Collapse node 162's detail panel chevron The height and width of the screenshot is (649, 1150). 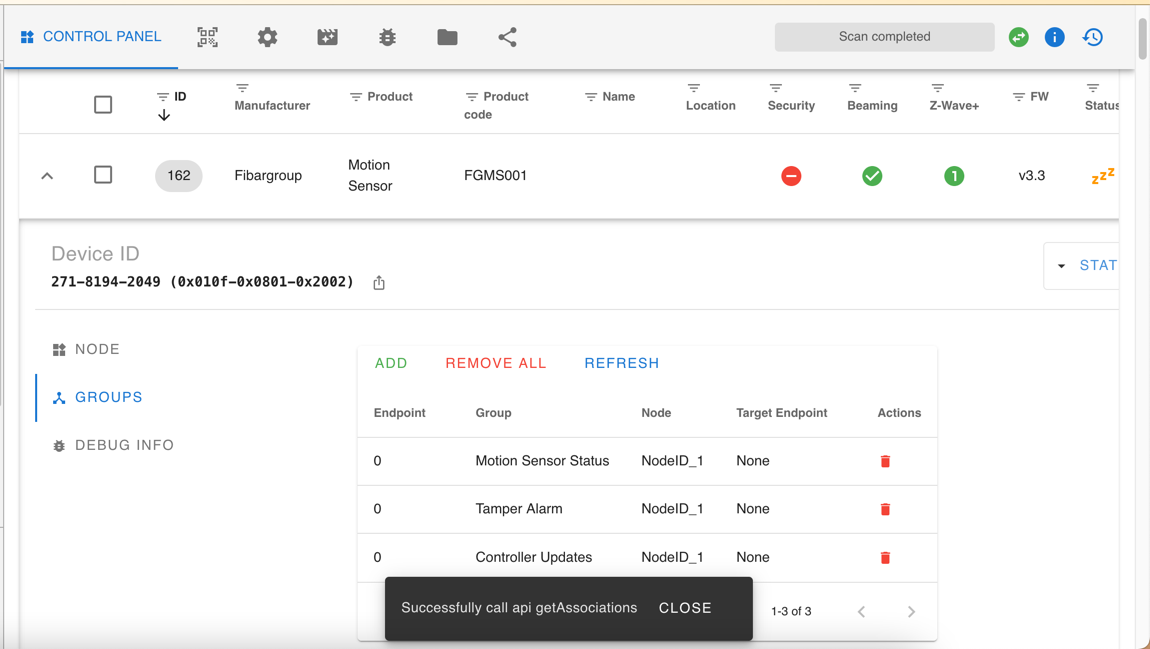(x=46, y=175)
